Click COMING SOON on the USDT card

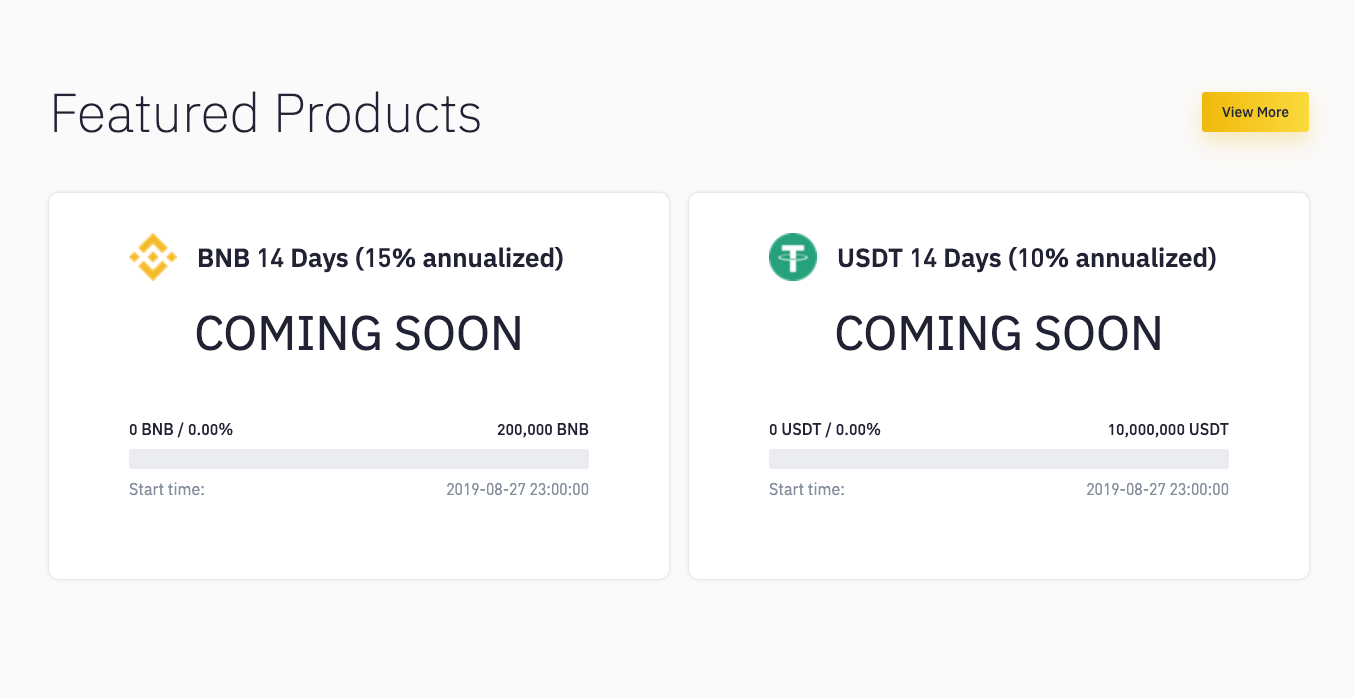(x=999, y=333)
